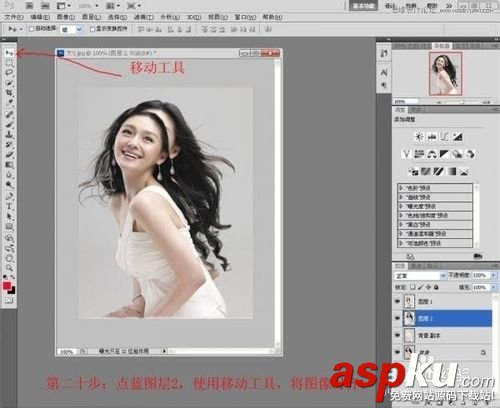Add a Selective Color adjustment
Image resolution: width=500 pixels, height=408 pixels.
[464, 172]
